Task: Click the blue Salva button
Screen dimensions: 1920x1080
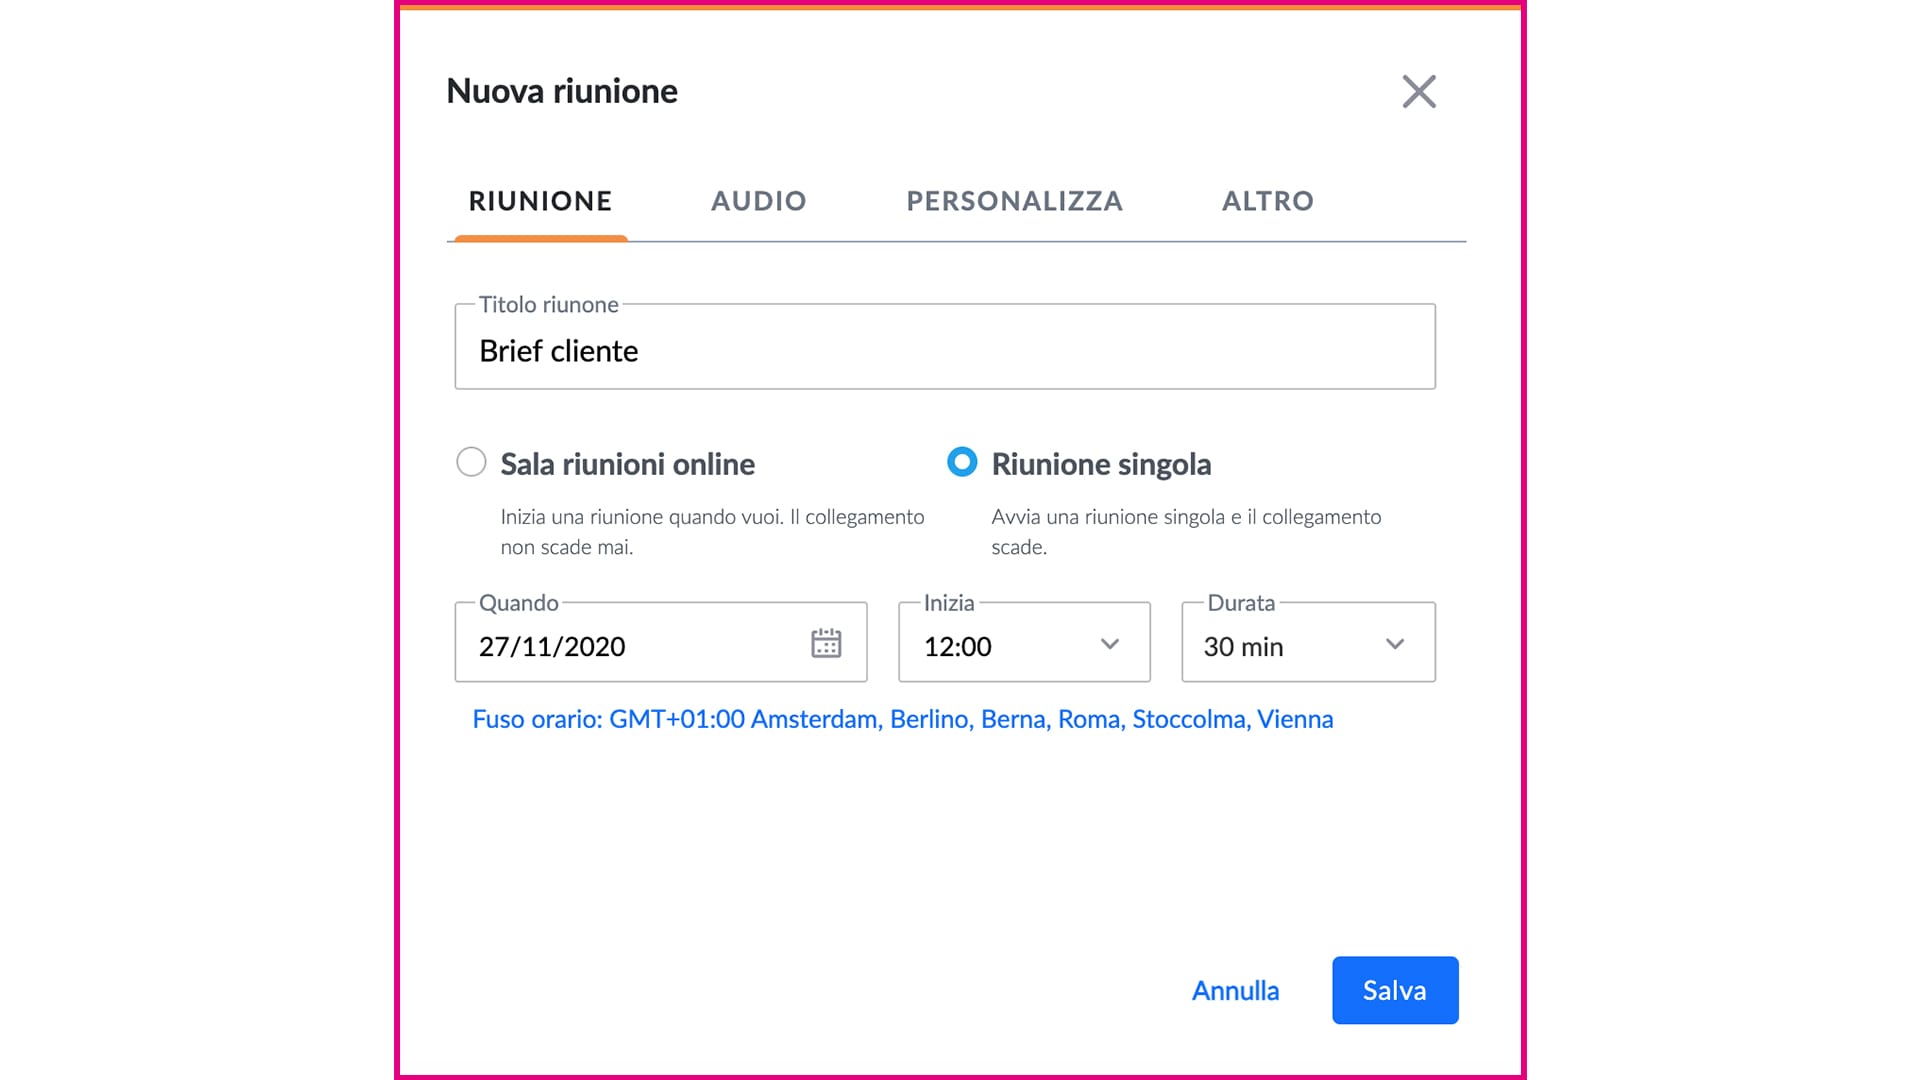Action: pyautogui.click(x=1394, y=990)
